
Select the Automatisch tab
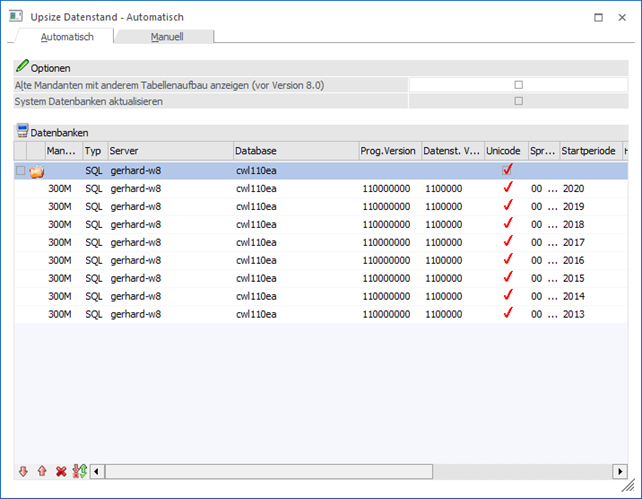(67, 37)
